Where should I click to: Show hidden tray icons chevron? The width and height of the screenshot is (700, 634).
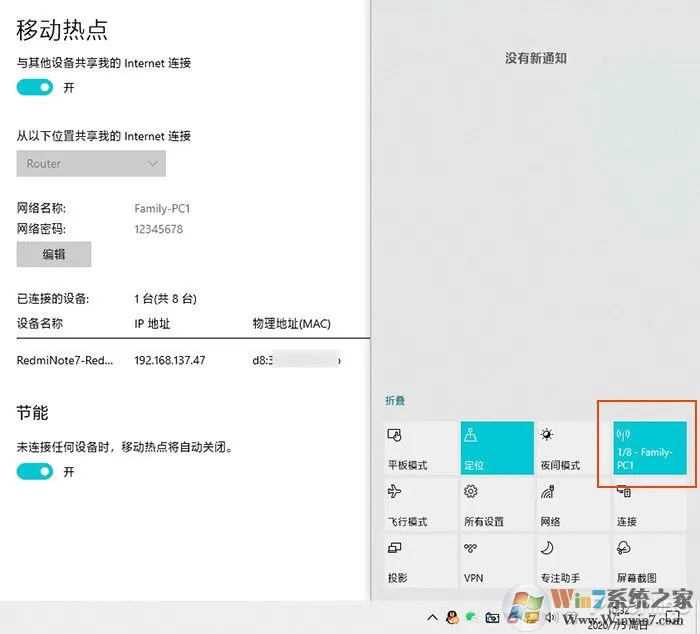(432, 618)
